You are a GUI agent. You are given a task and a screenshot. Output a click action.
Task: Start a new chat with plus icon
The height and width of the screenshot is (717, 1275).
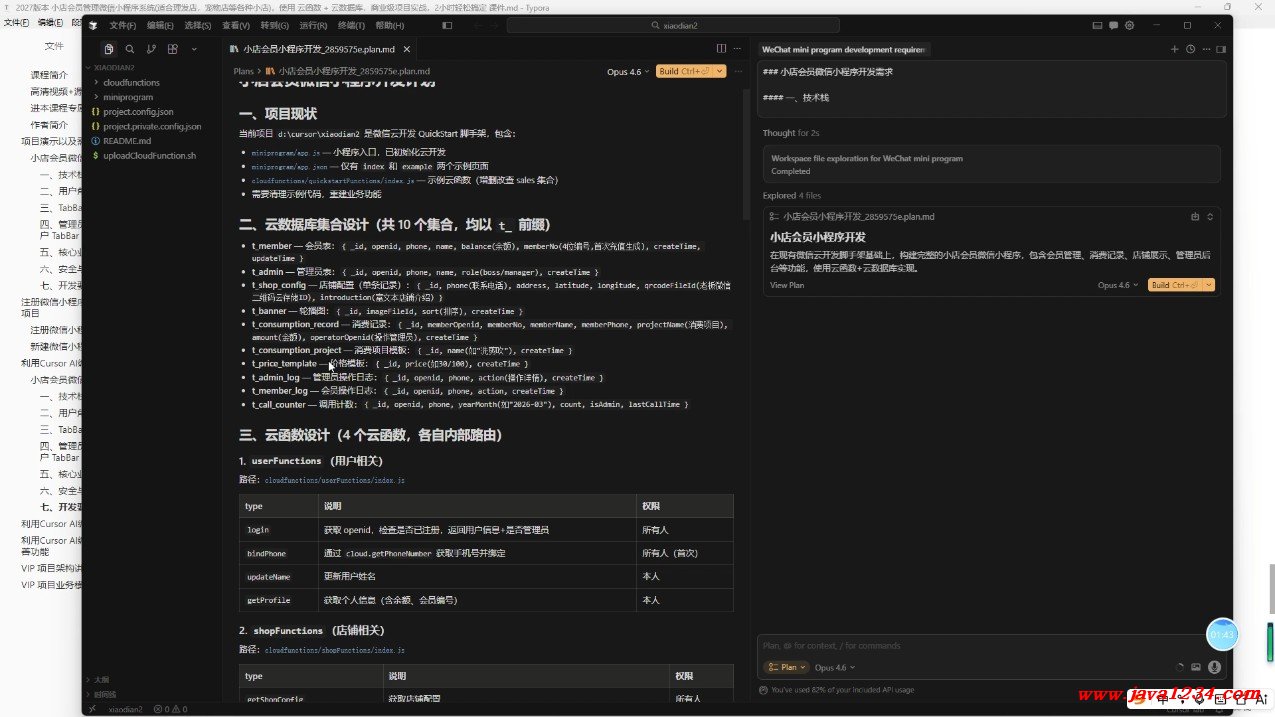pyautogui.click(x=1175, y=49)
